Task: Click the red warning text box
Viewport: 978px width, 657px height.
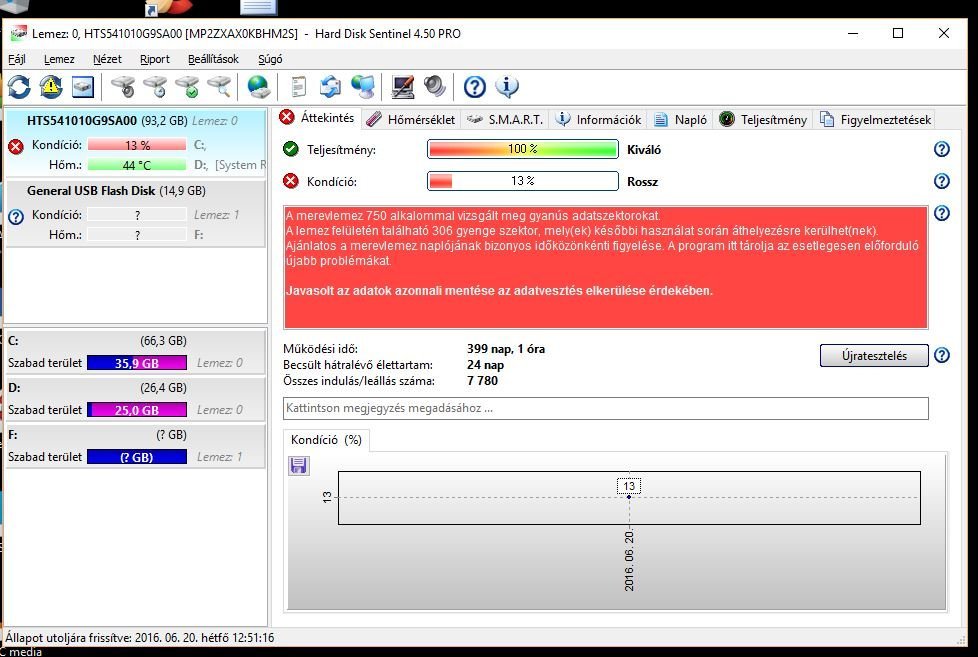Action: pos(606,267)
